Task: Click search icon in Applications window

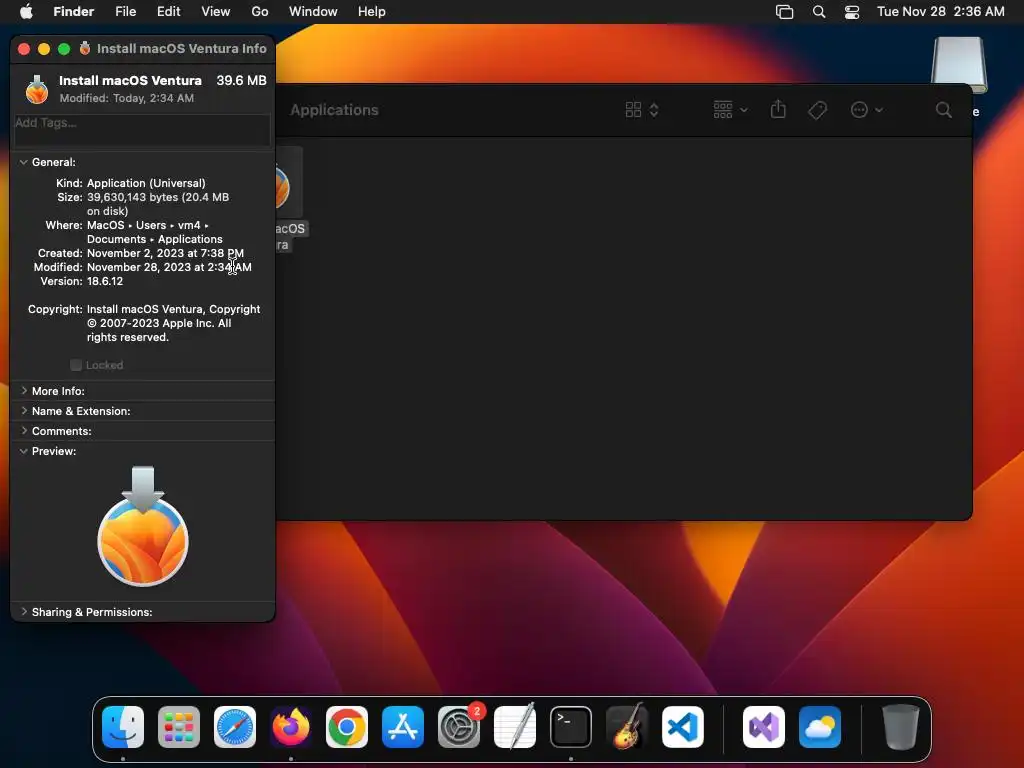Action: click(x=943, y=110)
